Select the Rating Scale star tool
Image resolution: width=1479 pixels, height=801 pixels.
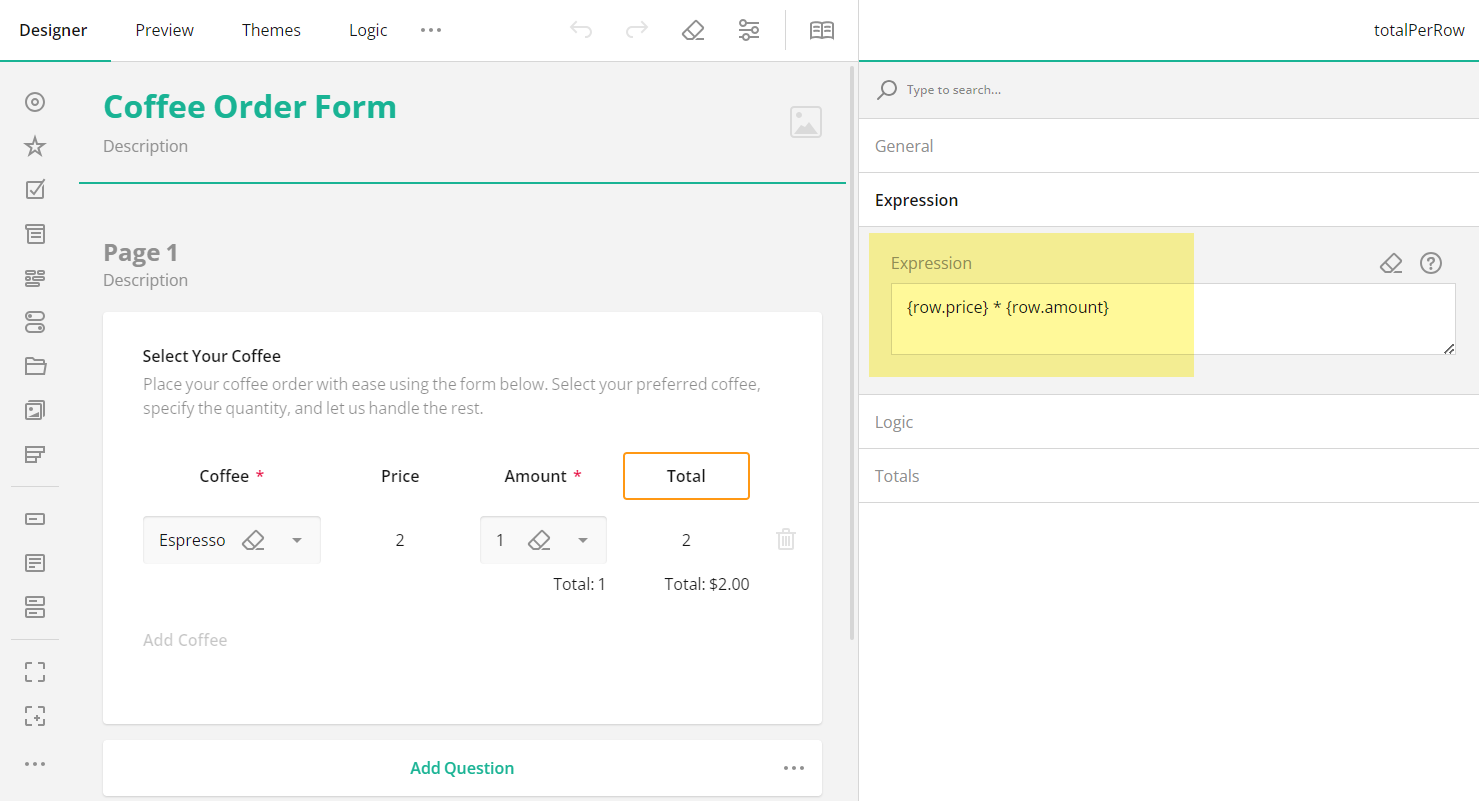(35, 145)
